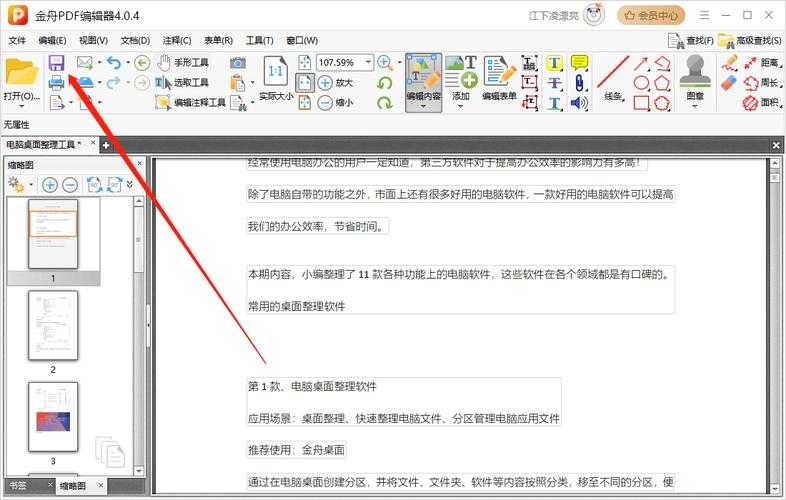The width and height of the screenshot is (786, 500).
Task: Select the 电脑桌面整理工具 document tab
Action: point(44,144)
